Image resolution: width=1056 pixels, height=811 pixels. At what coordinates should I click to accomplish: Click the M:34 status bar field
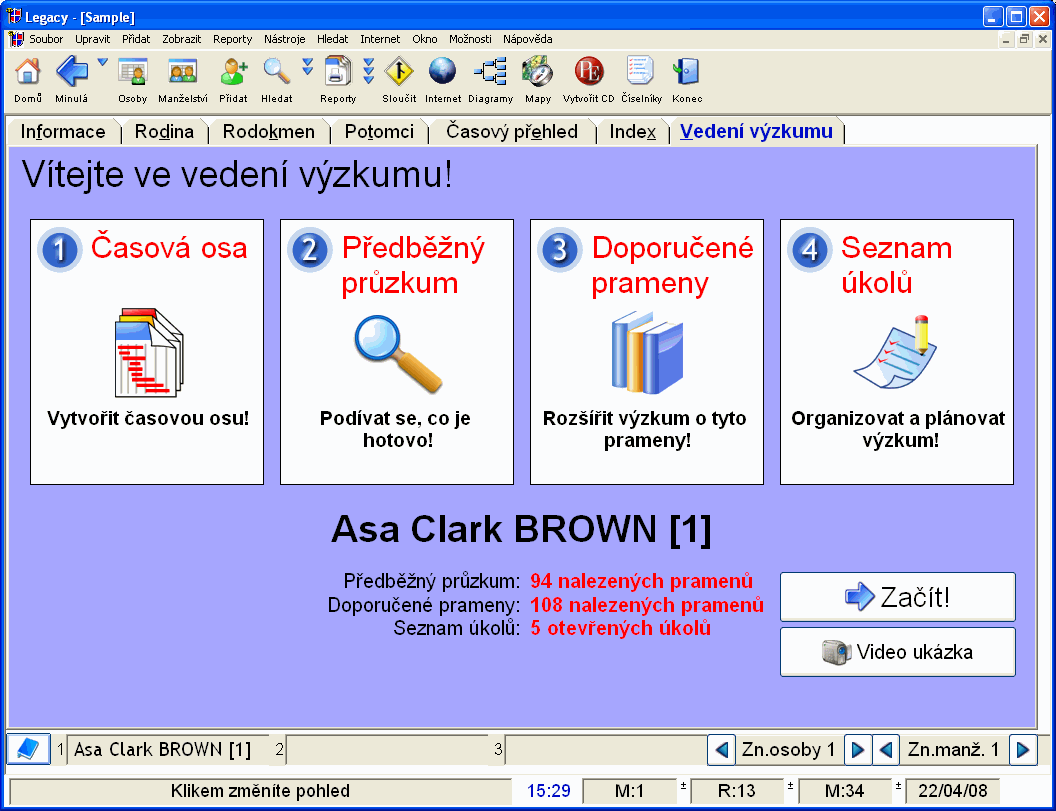pos(845,791)
